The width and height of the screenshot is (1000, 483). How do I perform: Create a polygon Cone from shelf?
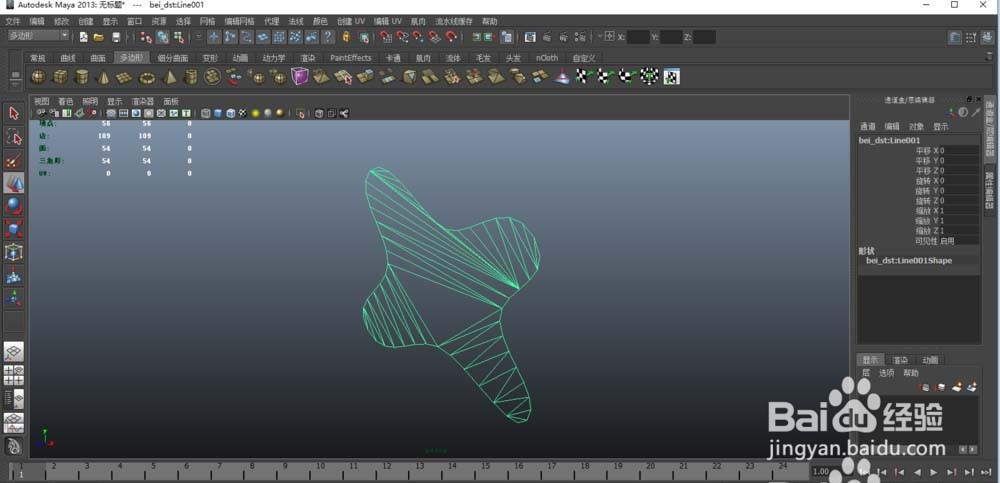coord(103,77)
